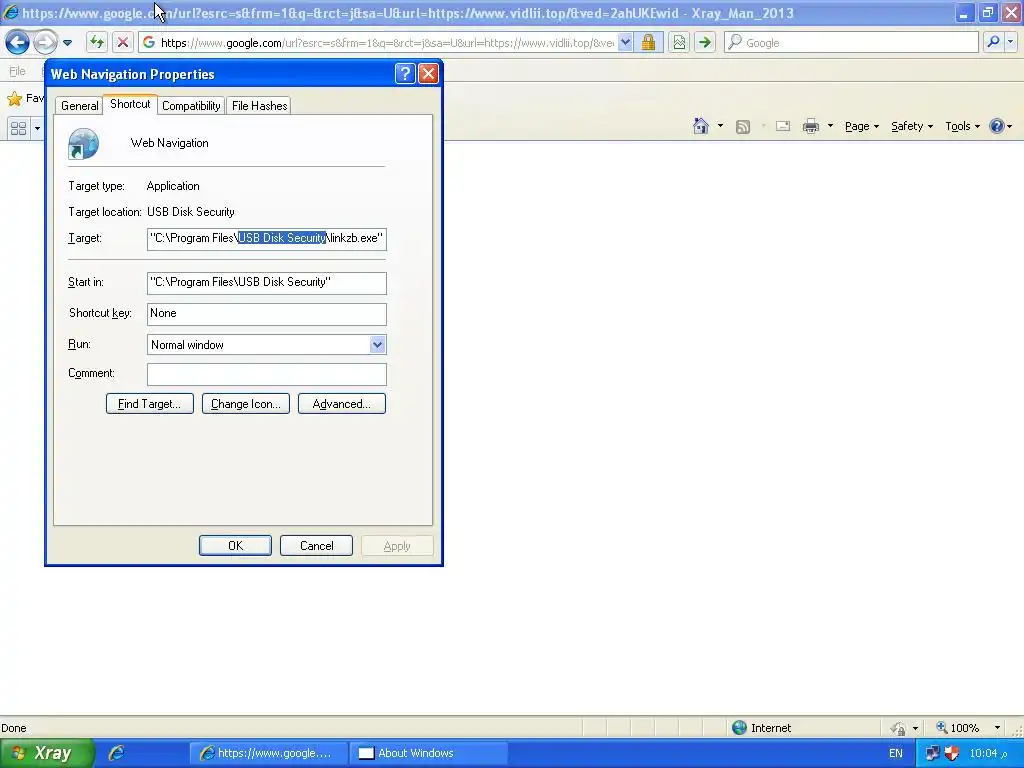
Task: Switch to the General tab
Action: tap(80, 106)
